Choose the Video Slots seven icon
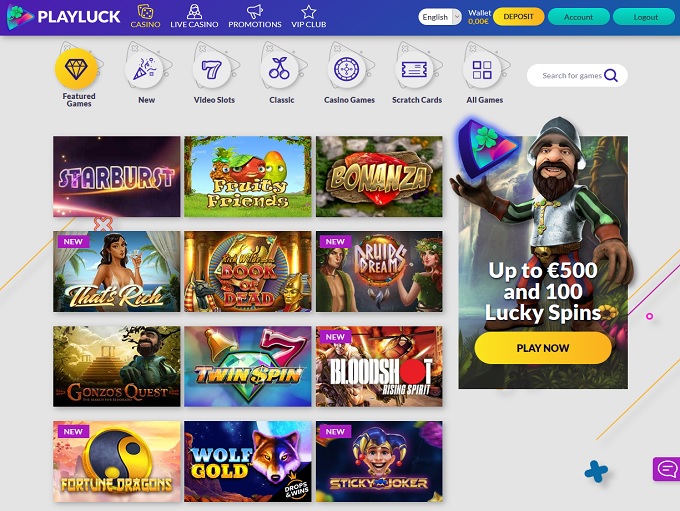This screenshot has height=511, width=680. pyautogui.click(x=212, y=69)
